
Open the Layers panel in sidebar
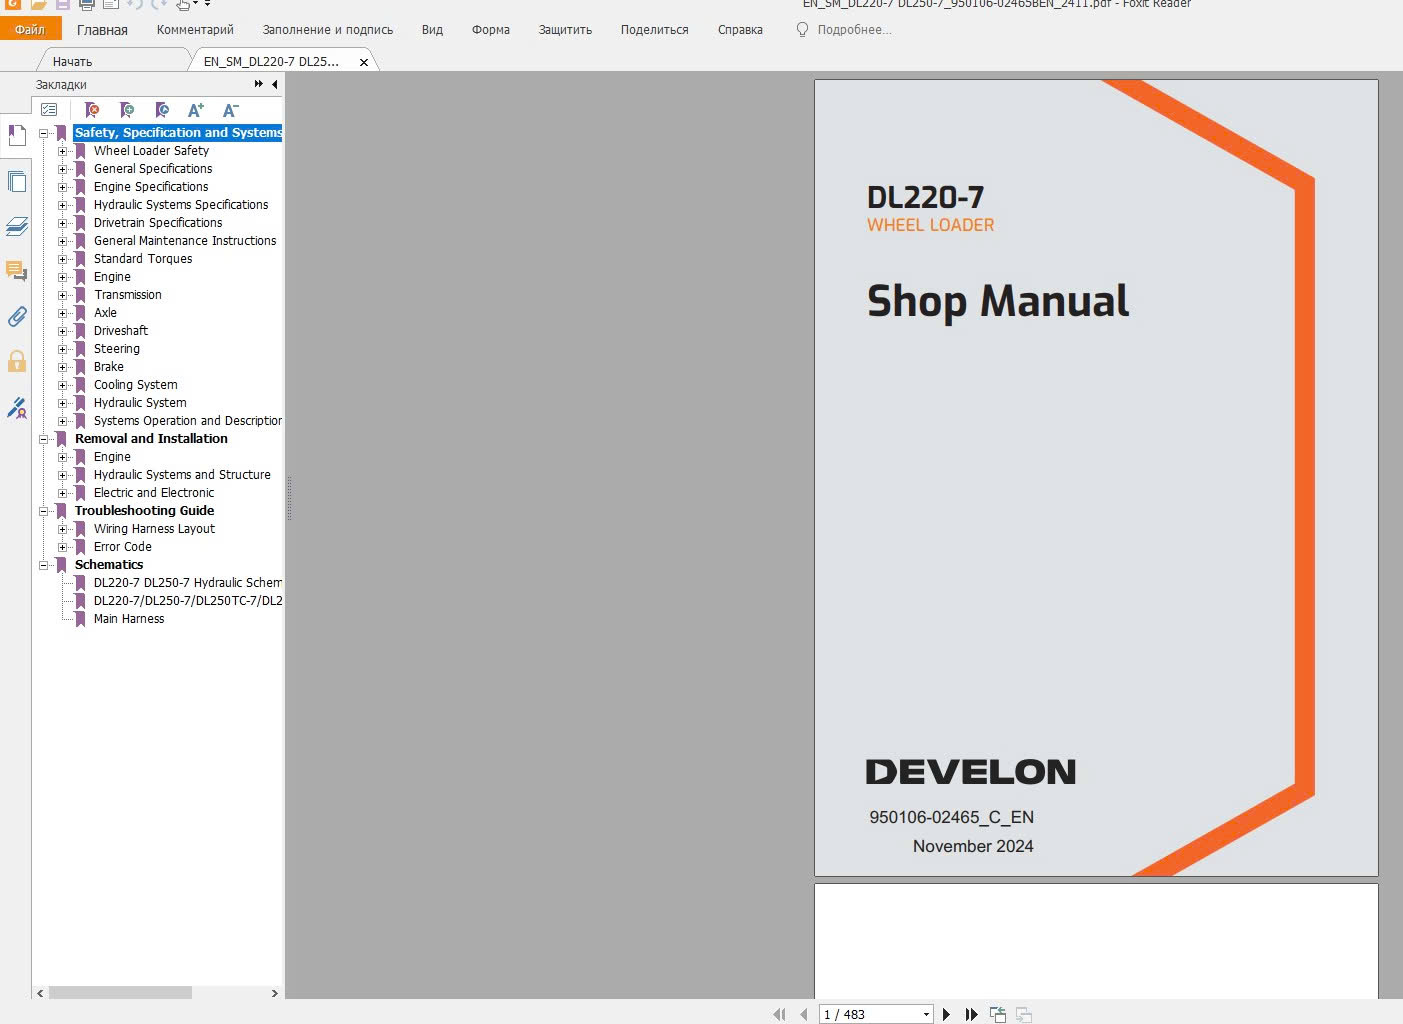tap(17, 226)
